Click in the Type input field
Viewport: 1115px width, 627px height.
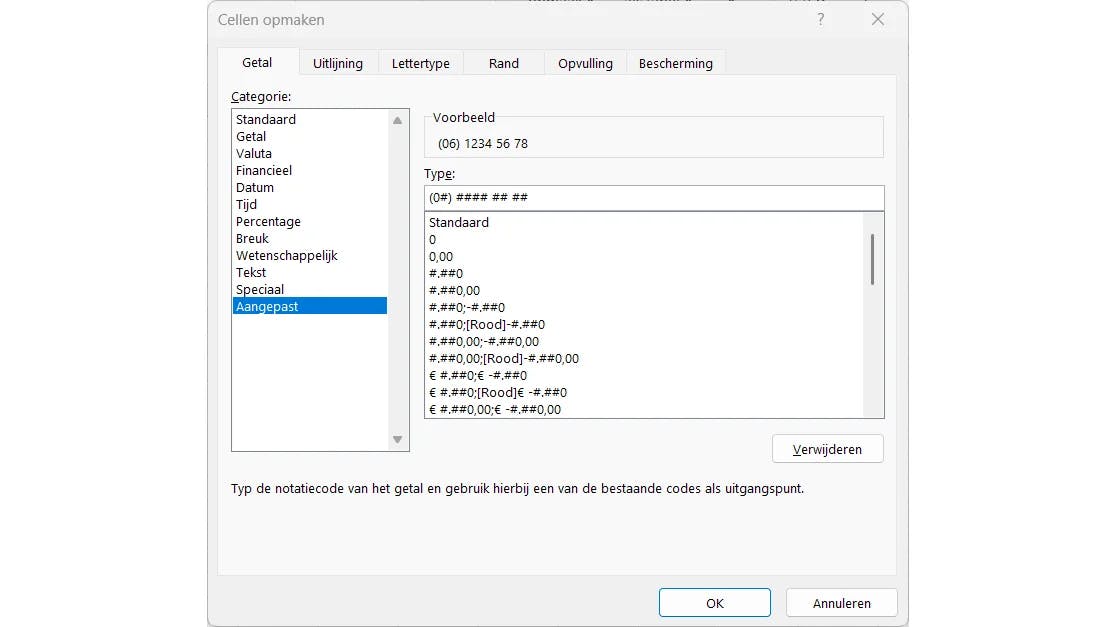coord(654,198)
